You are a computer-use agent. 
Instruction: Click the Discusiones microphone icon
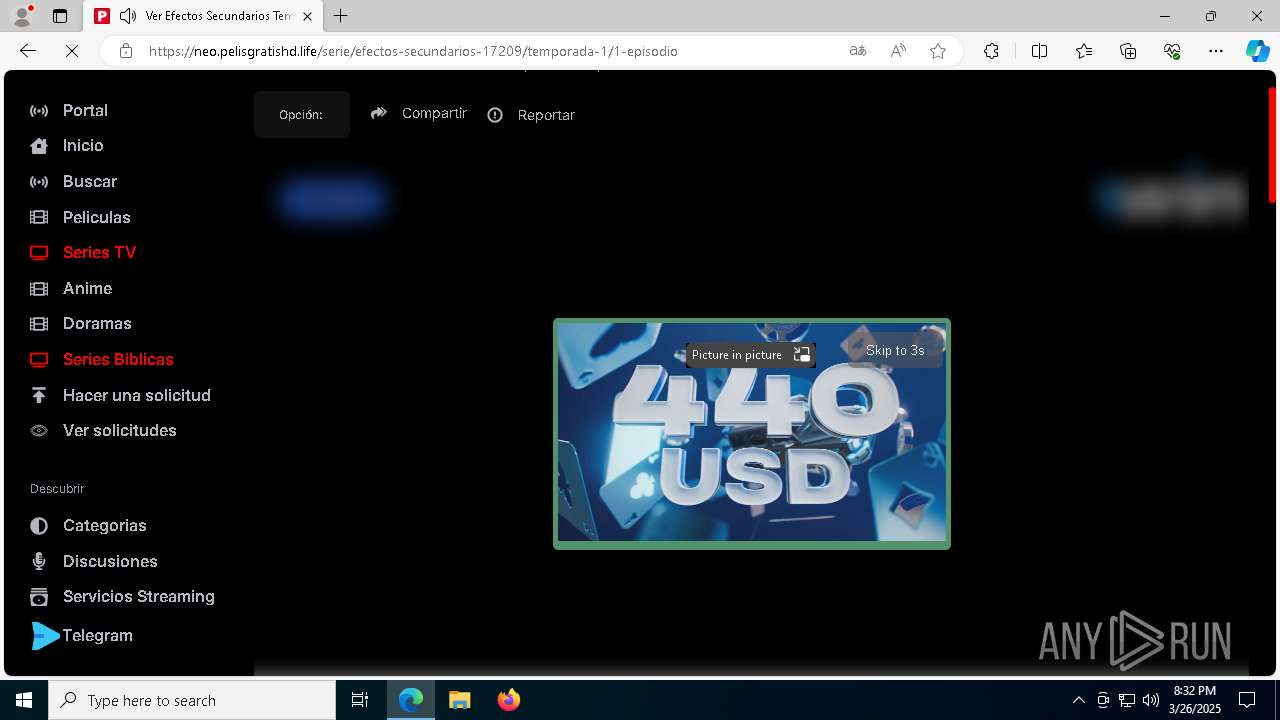coord(39,561)
